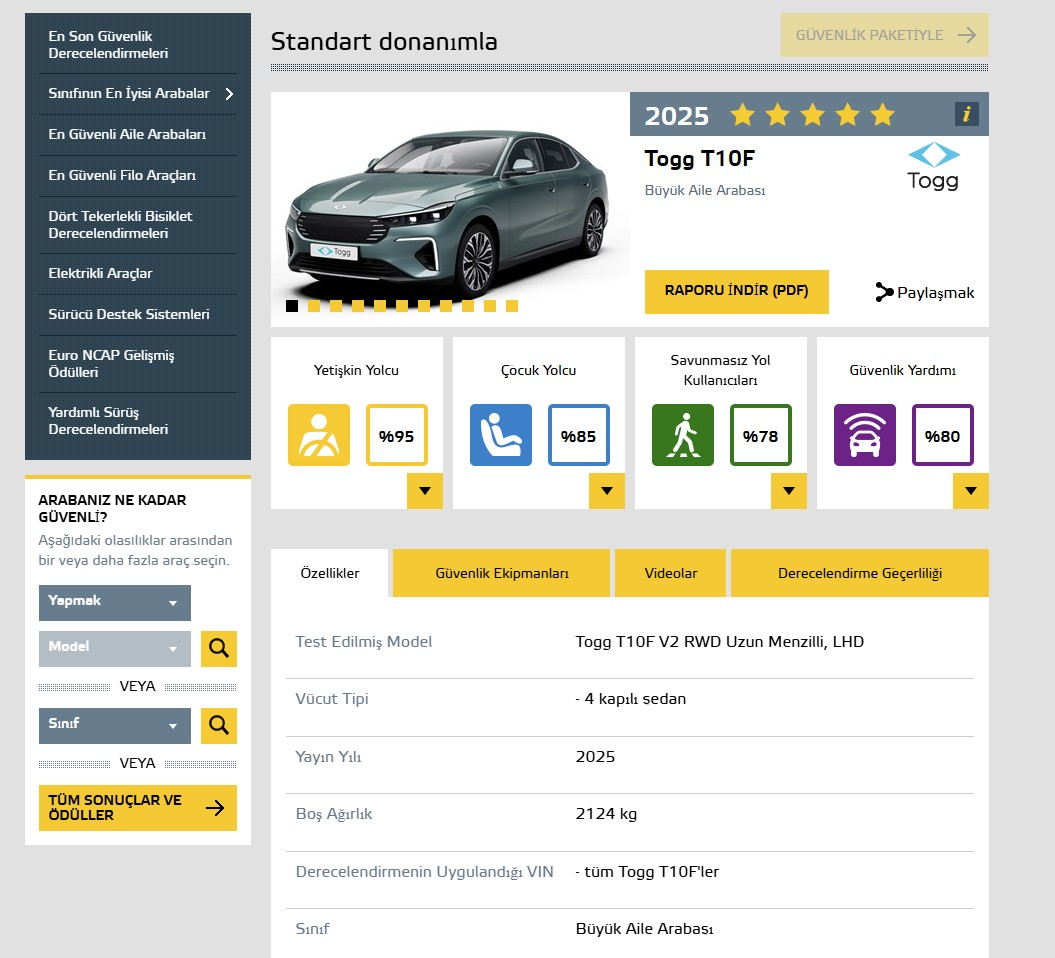Open the Model dropdown
This screenshot has width=1055, height=958.
pos(115,649)
